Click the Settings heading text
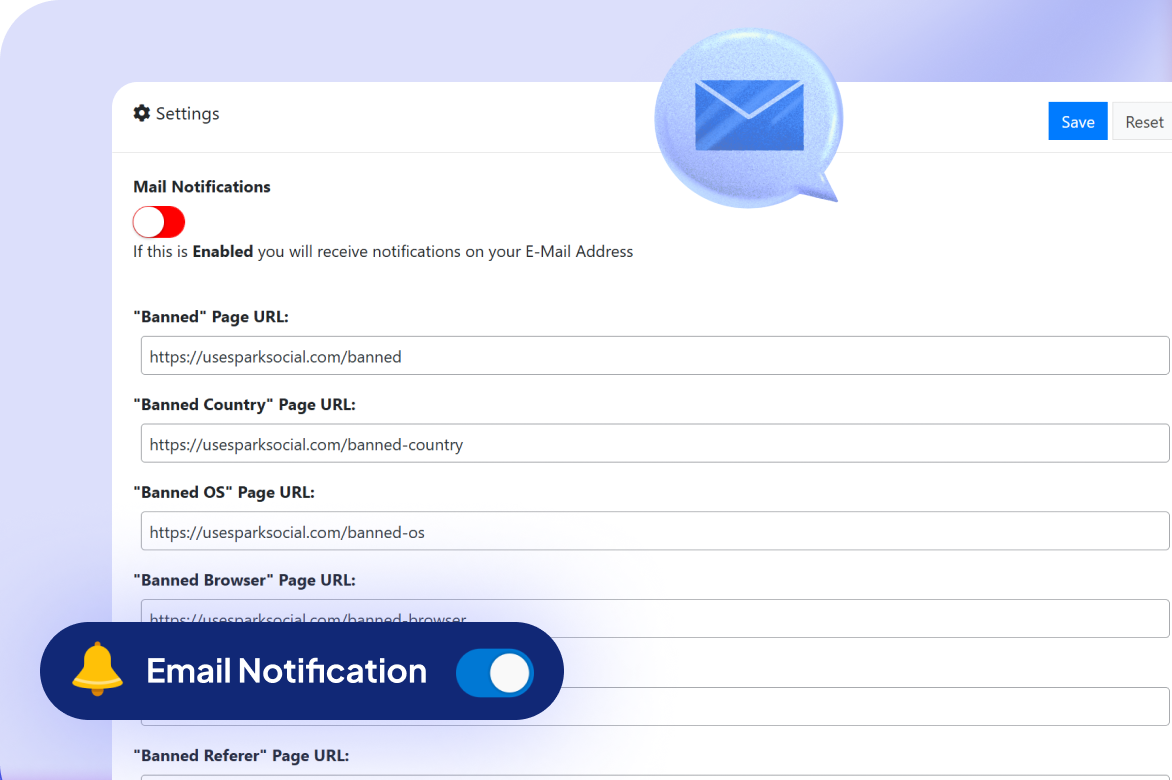 pos(187,113)
